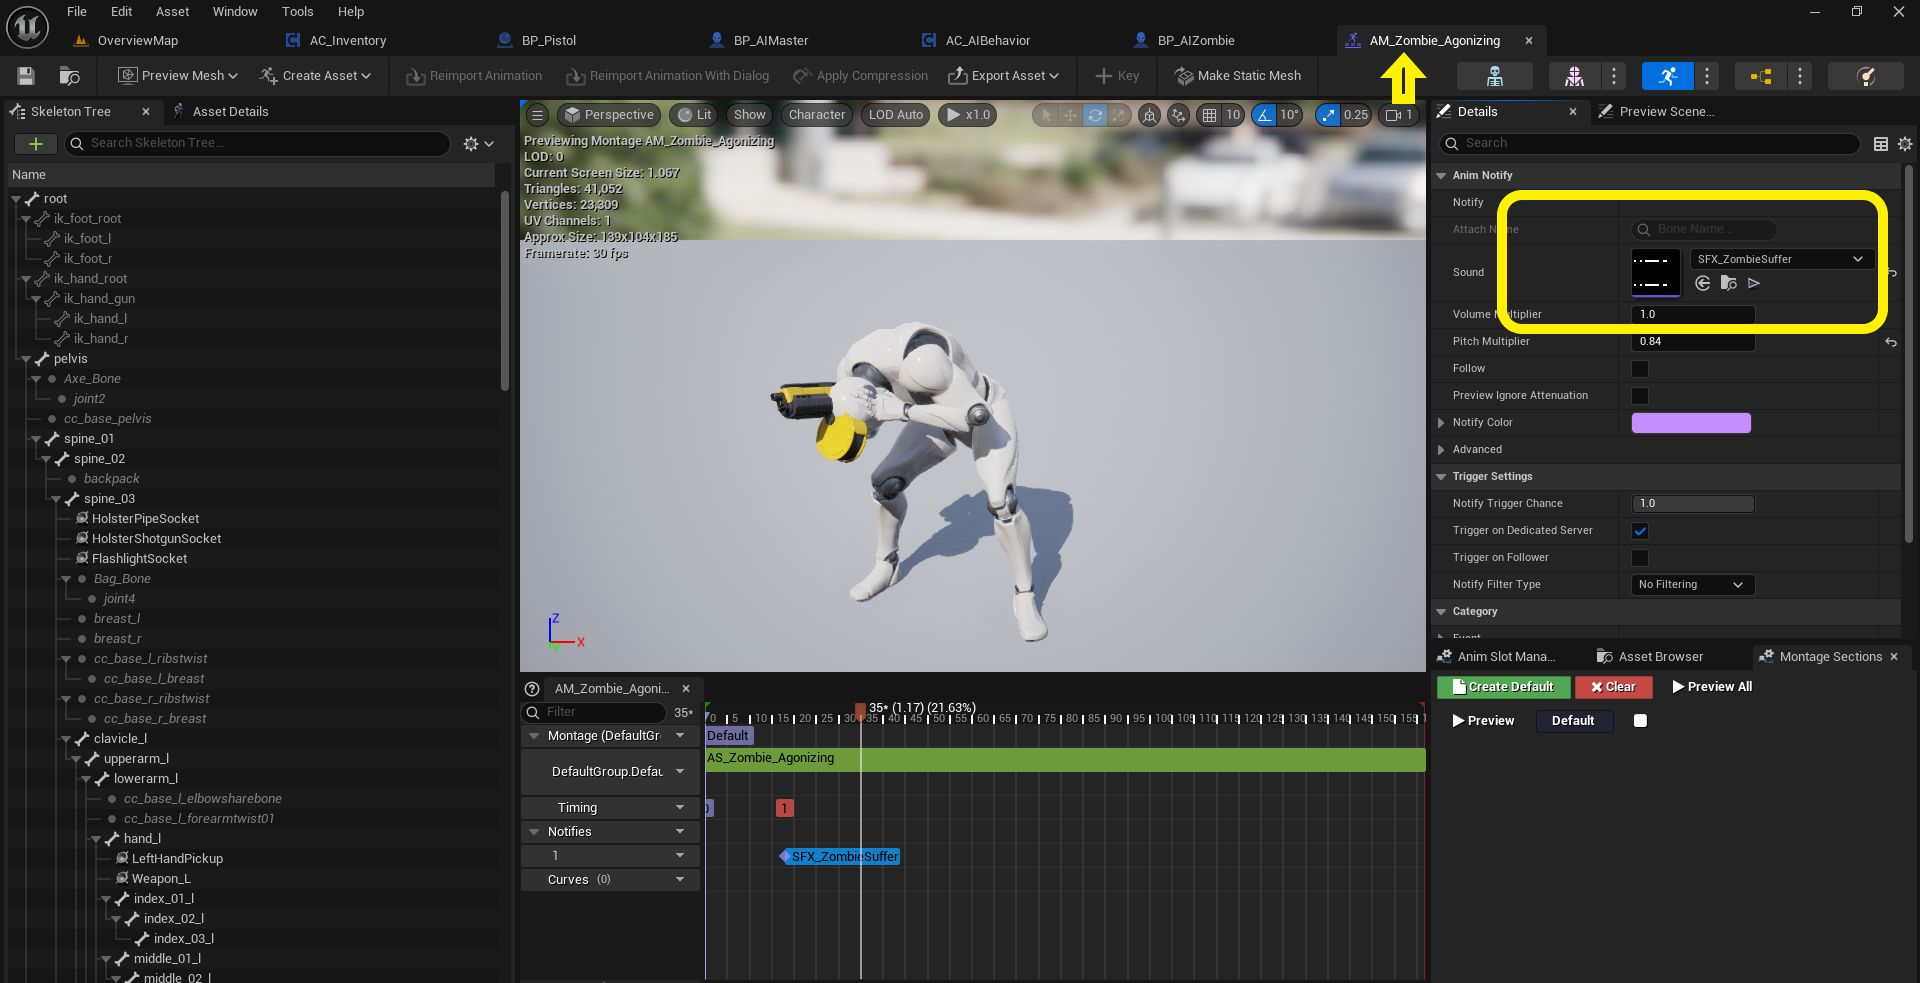Uncheck Trigger on Dedicated Server
This screenshot has width=1920, height=983.
click(x=1640, y=531)
